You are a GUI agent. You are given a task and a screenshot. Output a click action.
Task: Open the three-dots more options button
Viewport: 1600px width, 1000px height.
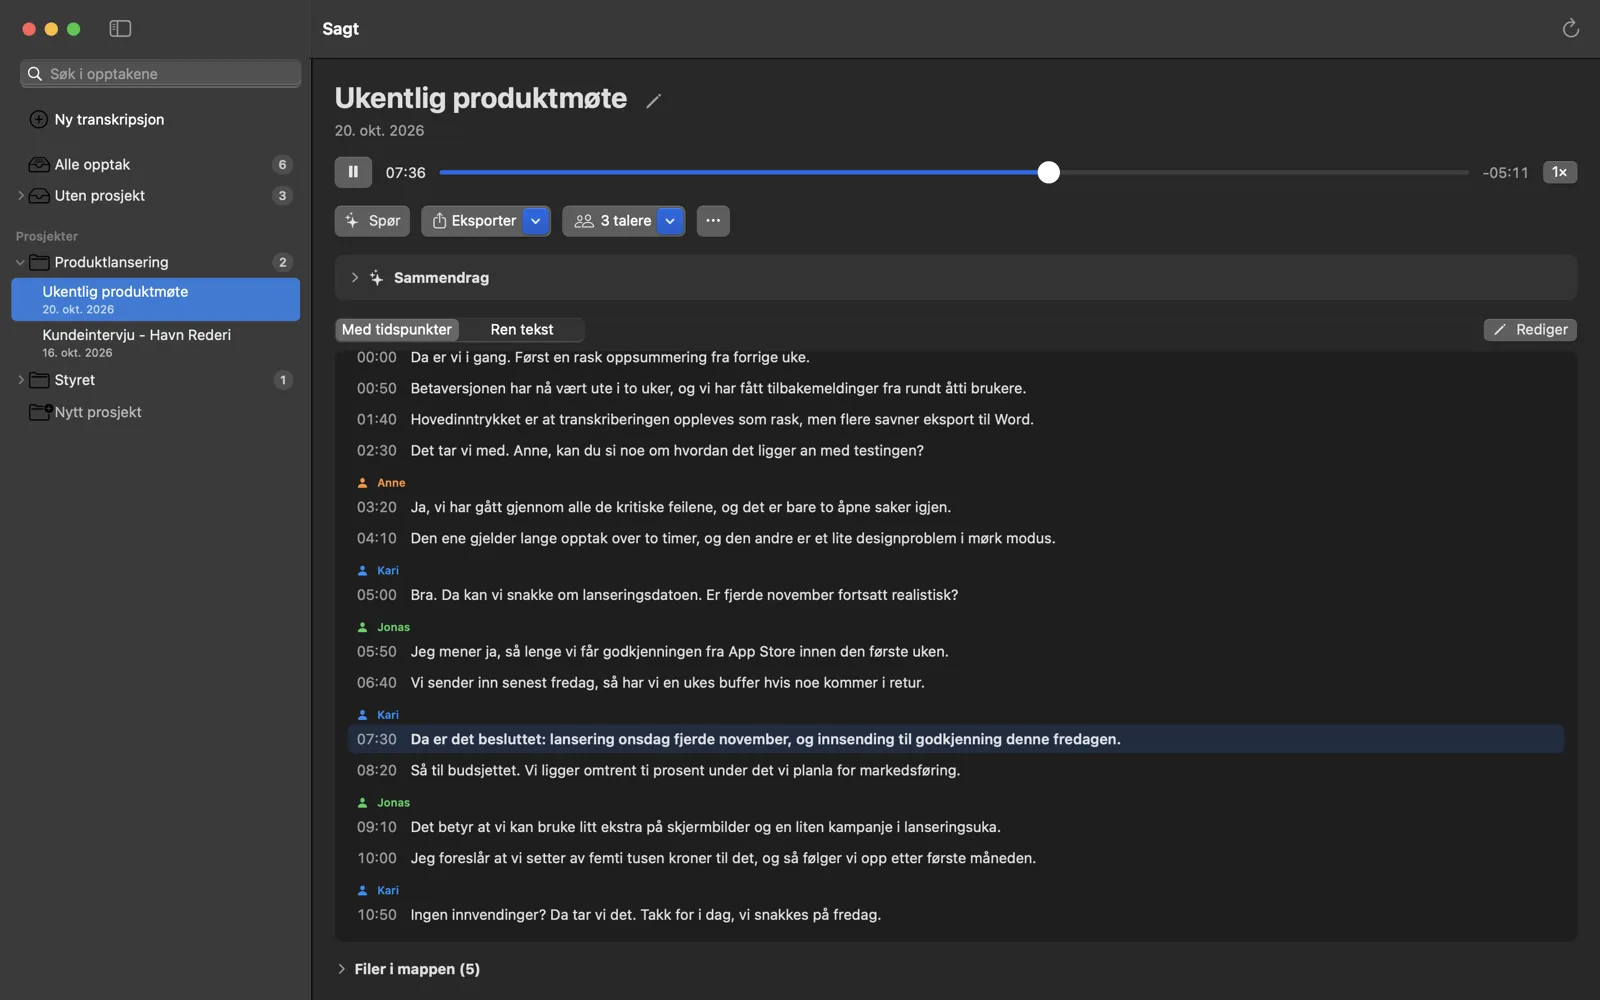pyautogui.click(x=713, y=221)
